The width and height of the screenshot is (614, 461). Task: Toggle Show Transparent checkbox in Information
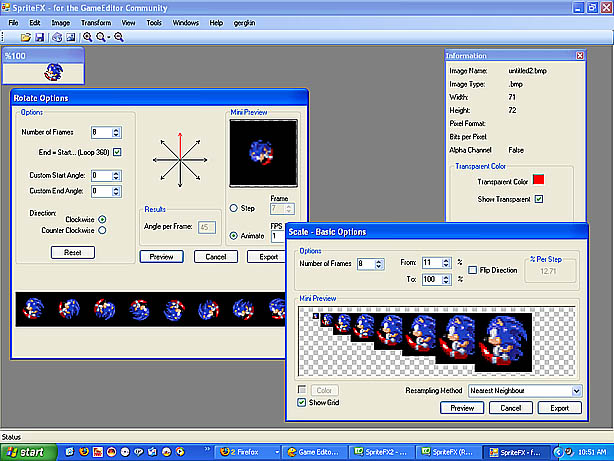pyautogui.click(x=539, y=199)
